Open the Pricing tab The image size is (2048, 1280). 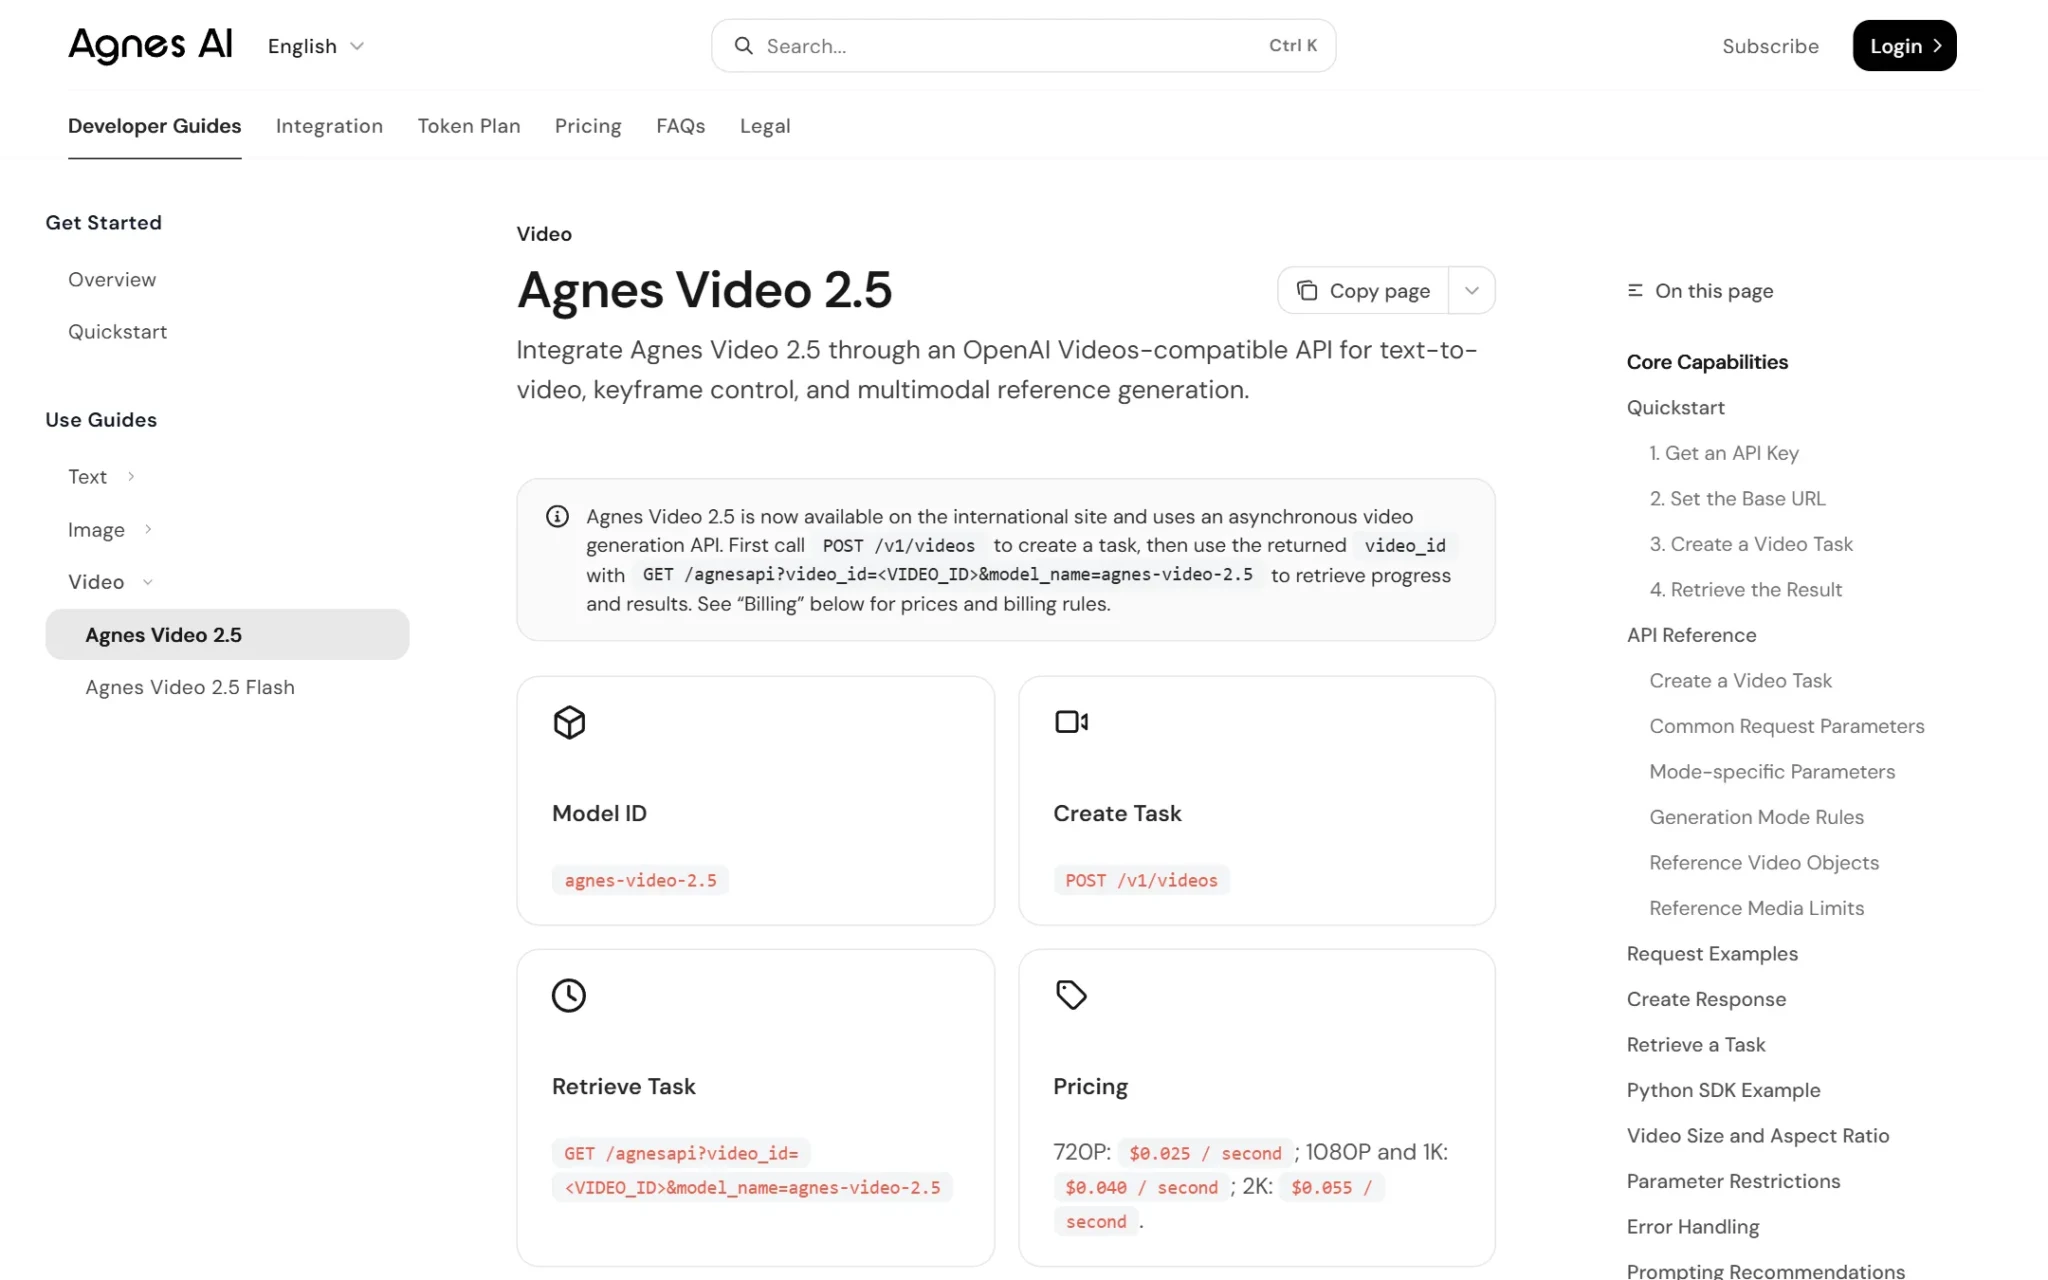click(x=588, y=126)
